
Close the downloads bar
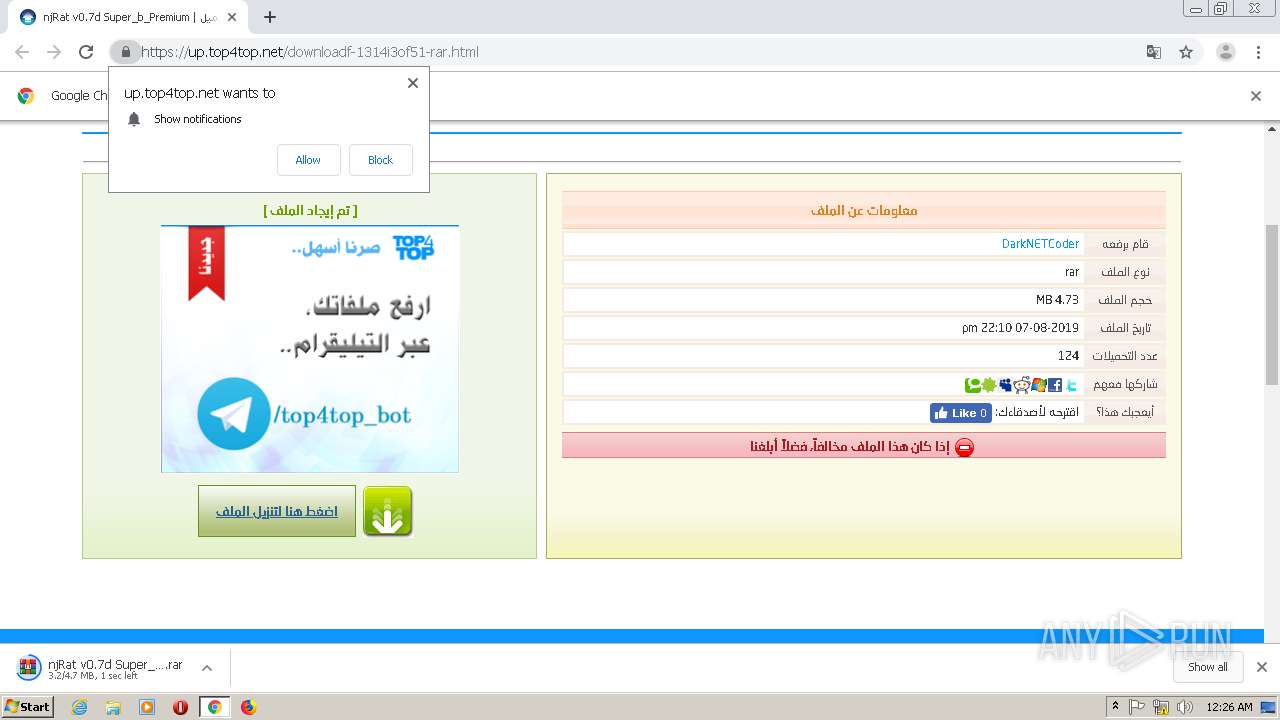click(1261, 667)
